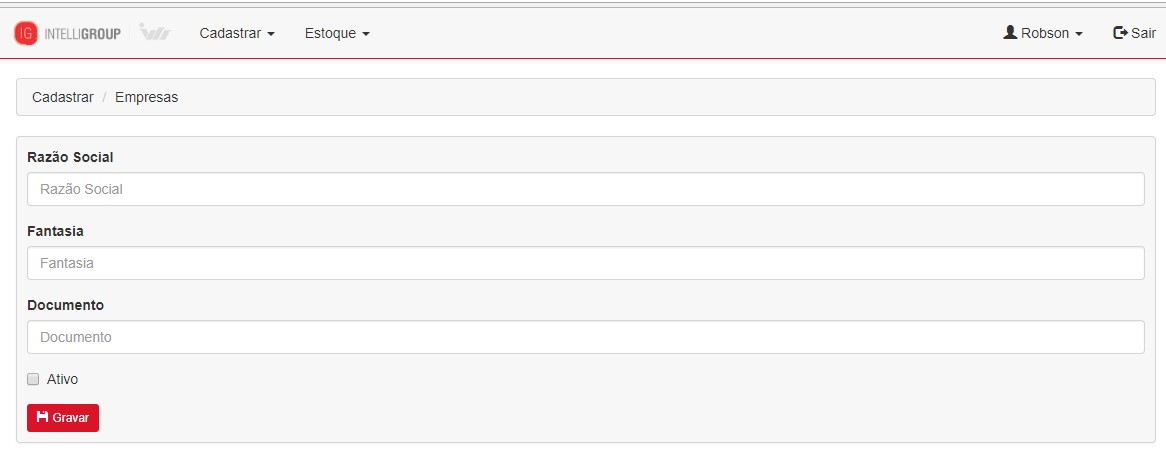Save the form with the Gravar button
This screenshot has height=464, width=1166.
tap(62, 418)
